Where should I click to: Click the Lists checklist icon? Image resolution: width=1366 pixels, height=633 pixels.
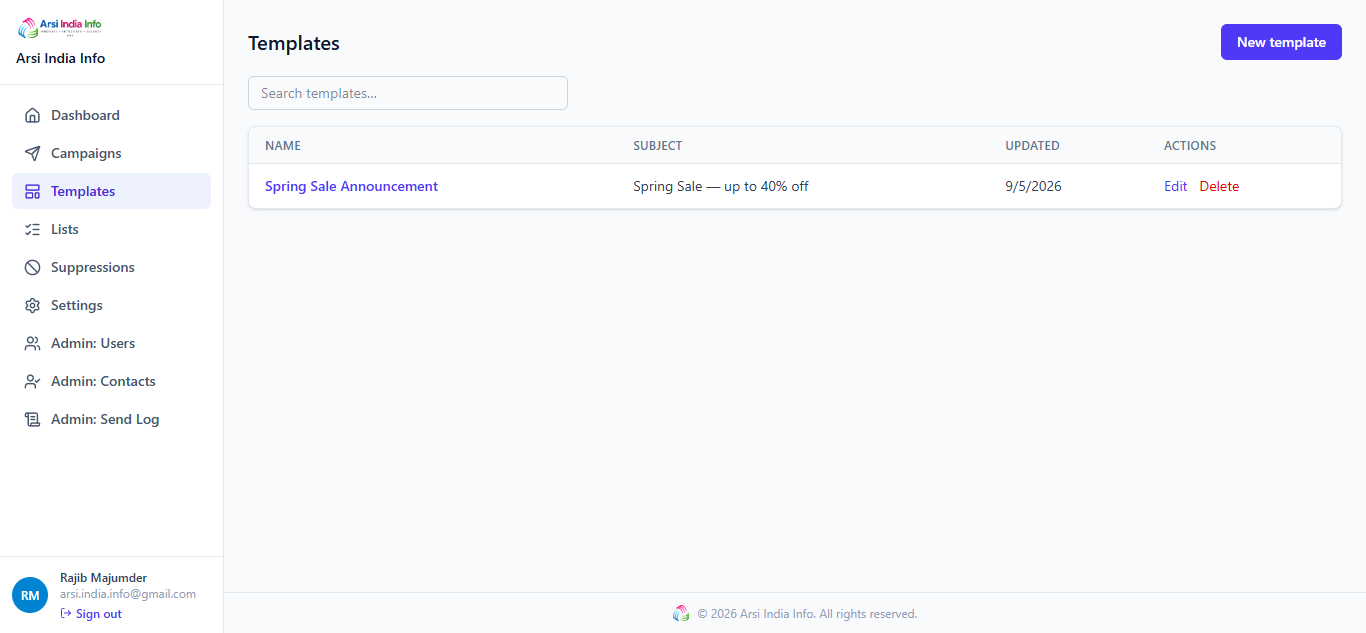(x=32, y=229)
